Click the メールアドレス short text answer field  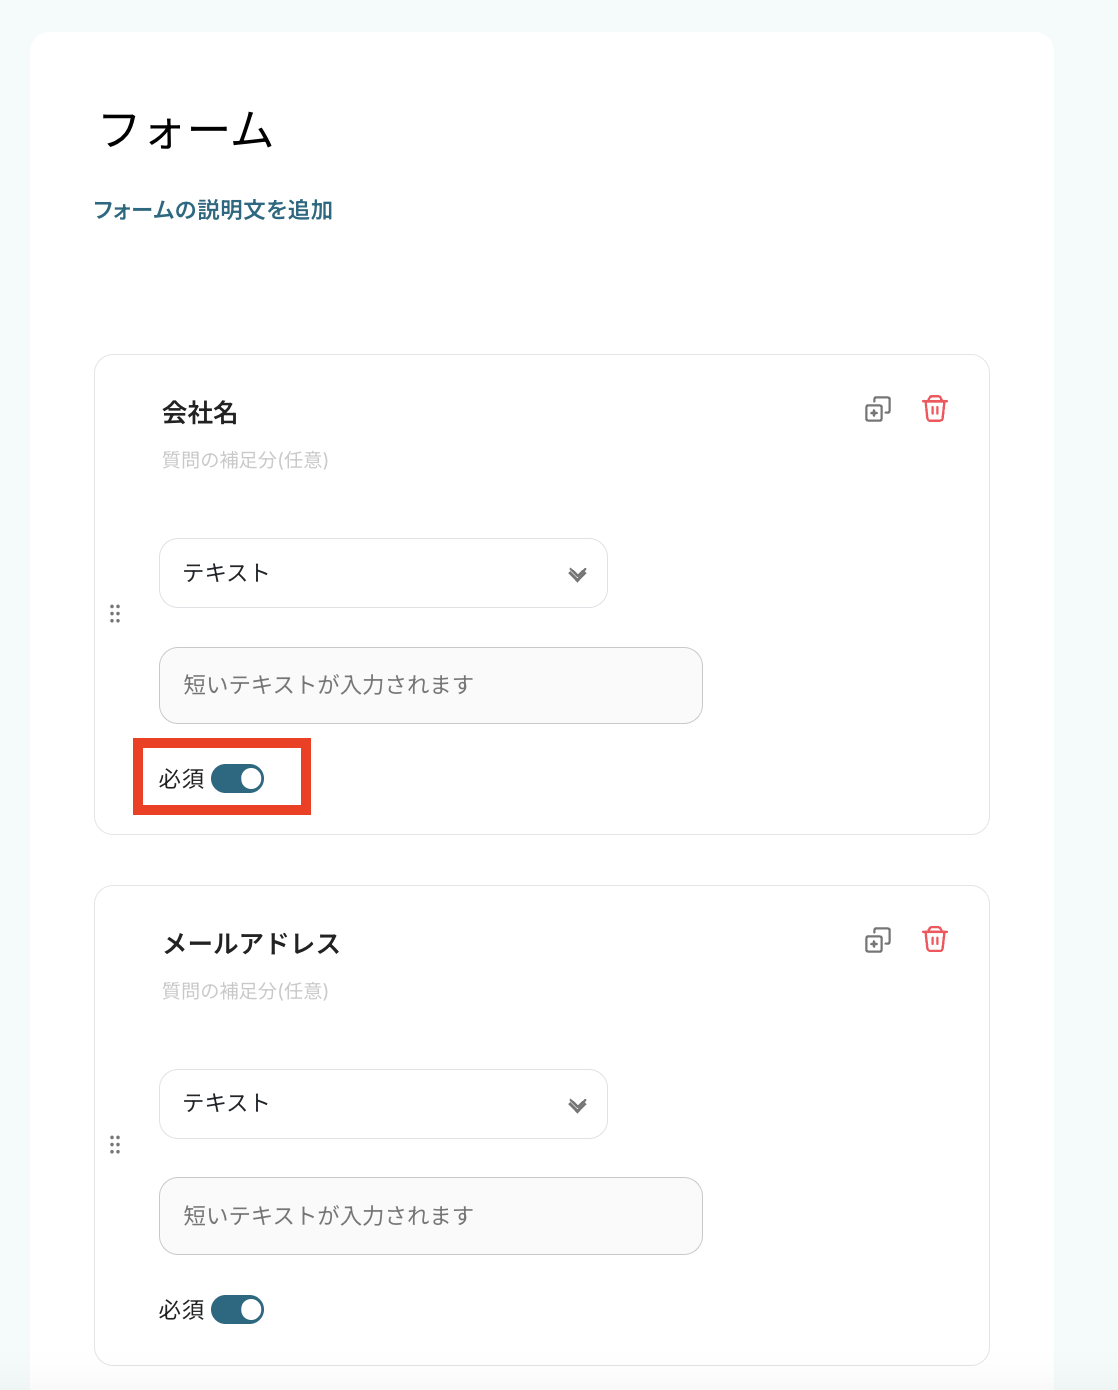pyautogui.click(x=430, y=1216)
